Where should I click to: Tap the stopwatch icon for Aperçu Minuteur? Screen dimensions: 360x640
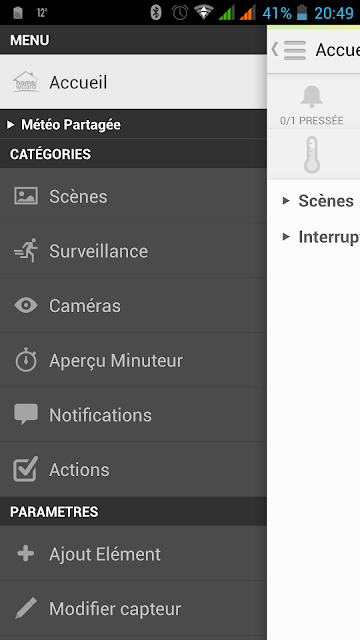(26, 360)
